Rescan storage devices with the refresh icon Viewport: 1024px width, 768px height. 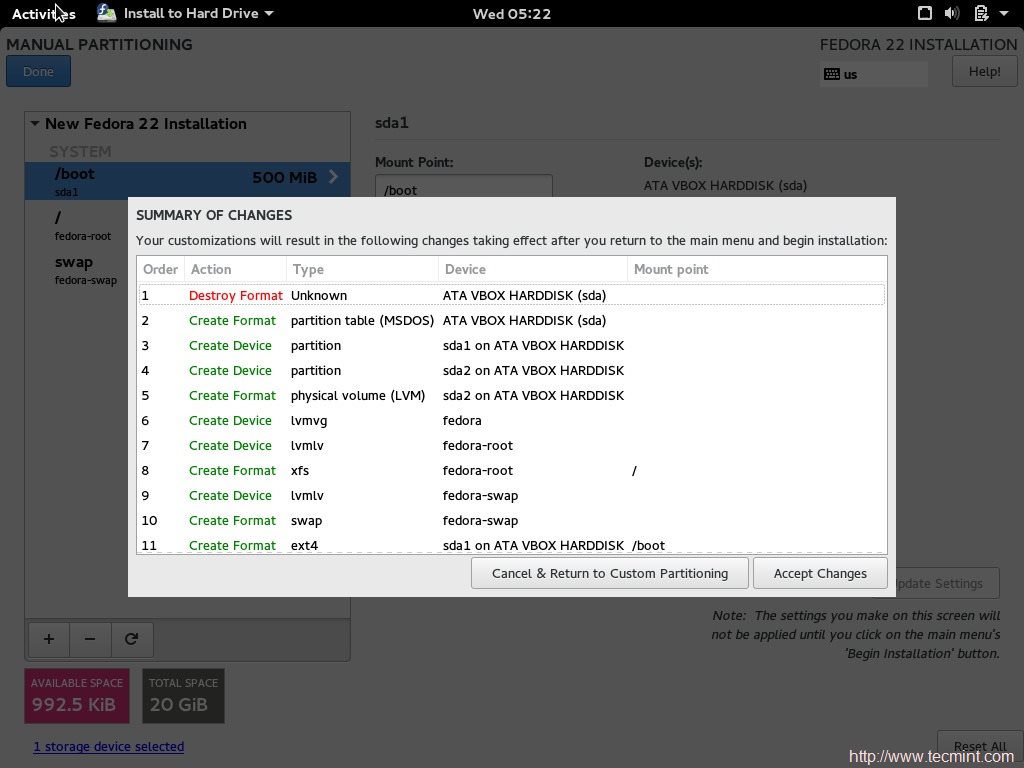tap(132, 639)
